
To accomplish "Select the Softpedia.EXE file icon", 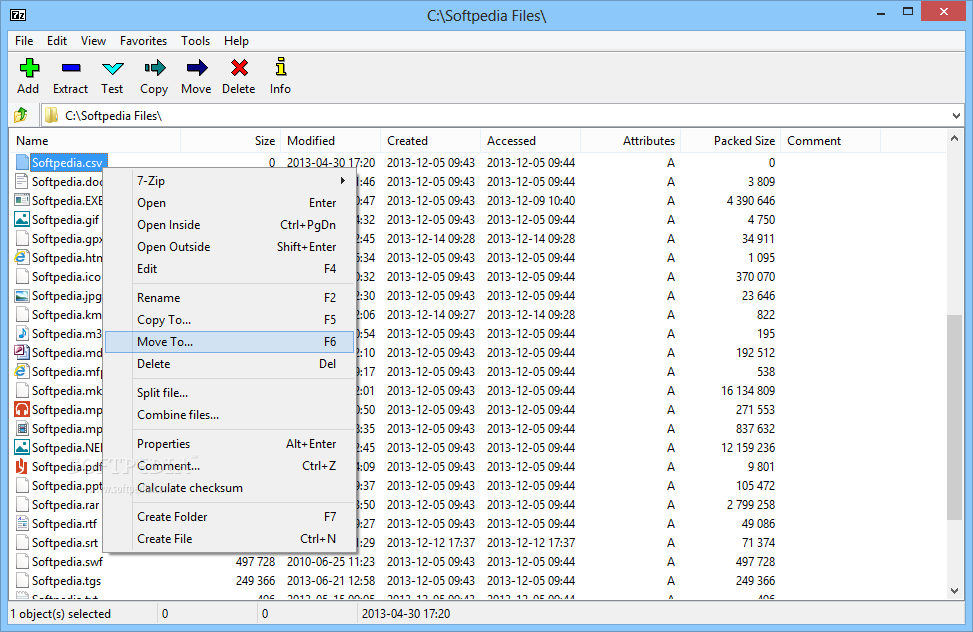I will 22,201.
